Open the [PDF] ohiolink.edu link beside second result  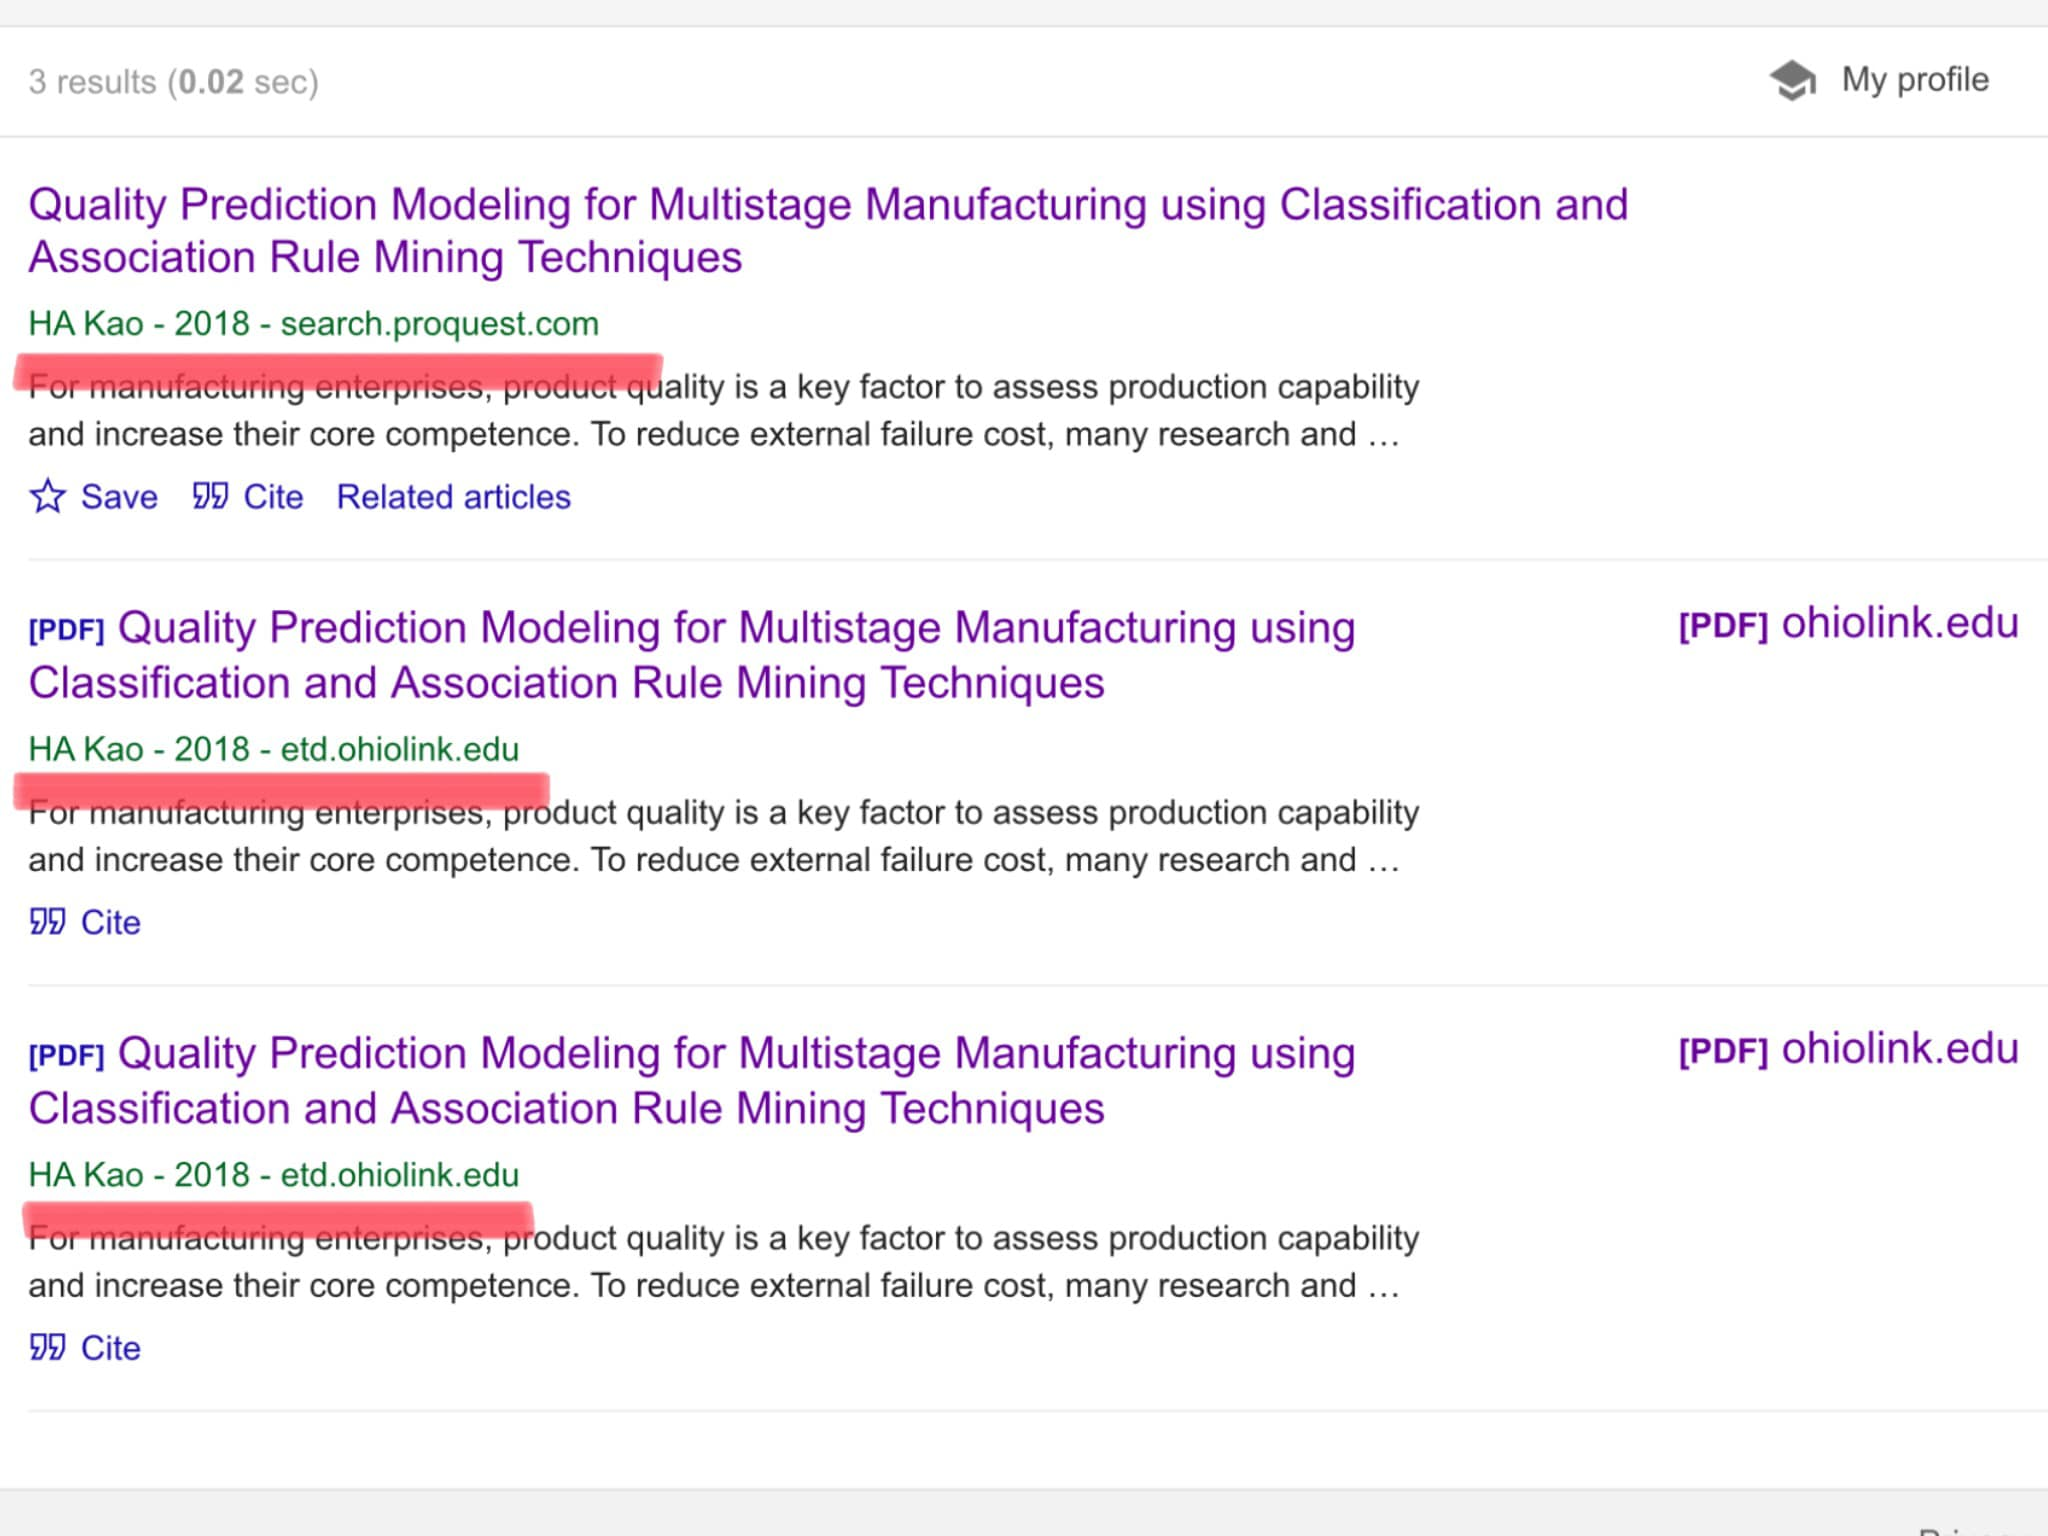tap(1848, 623)
